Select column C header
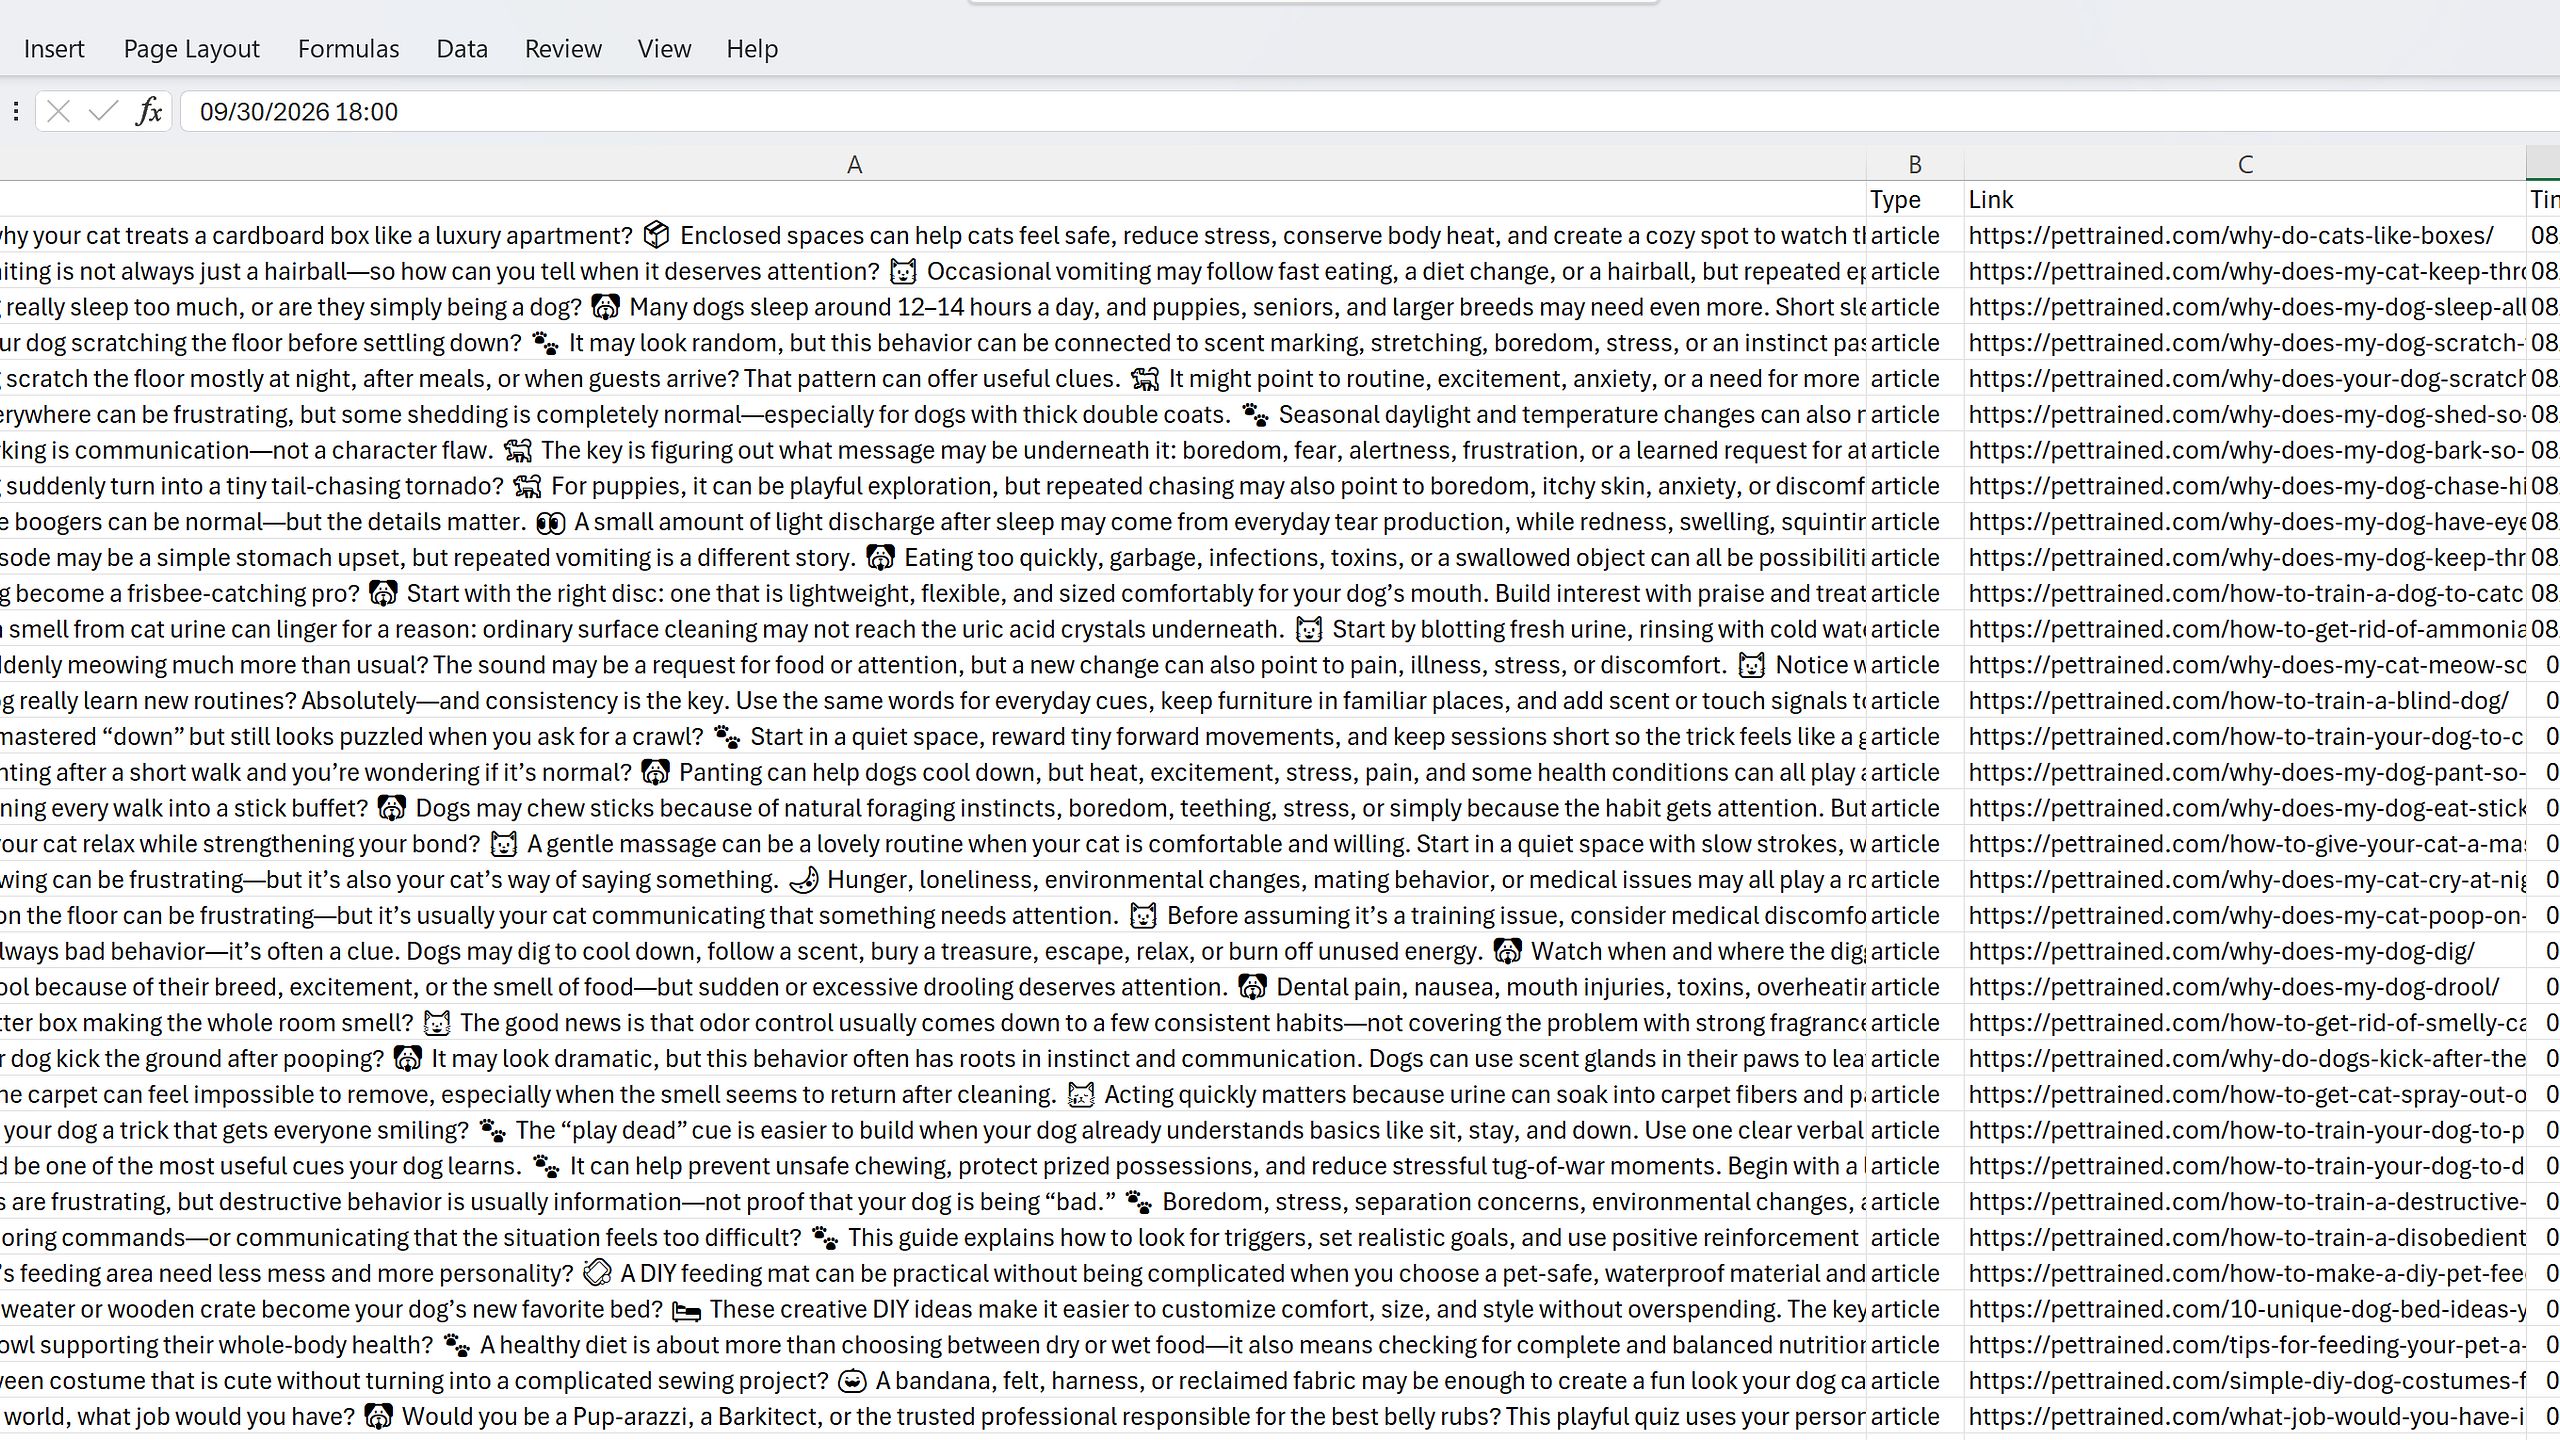Image resolution: width=2560 pixels, height=1440 pixels. [x=2245, y=164]
